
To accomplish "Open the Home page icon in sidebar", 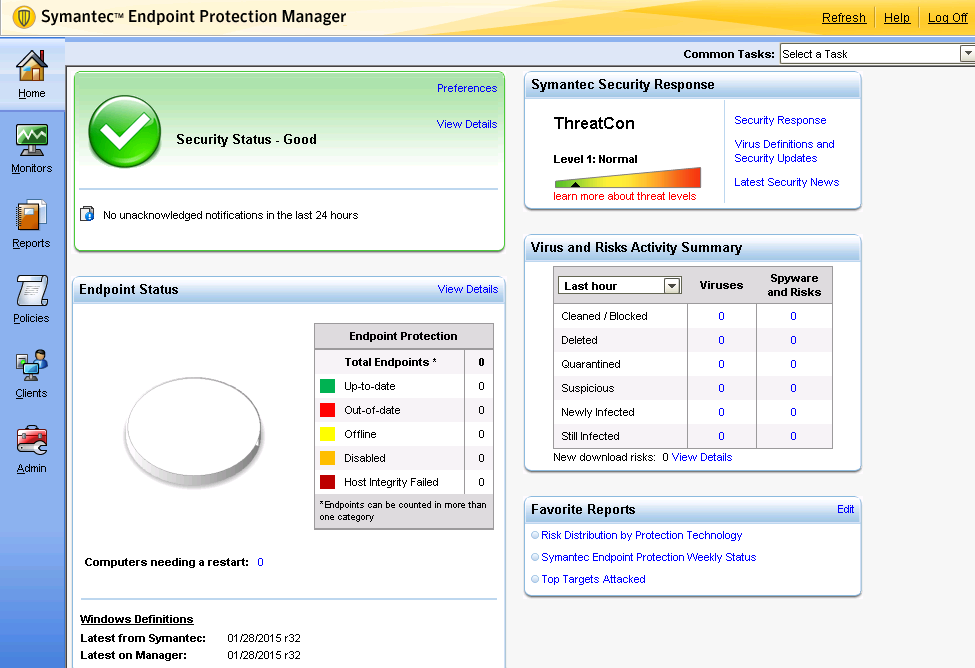I will pos(32,66).
